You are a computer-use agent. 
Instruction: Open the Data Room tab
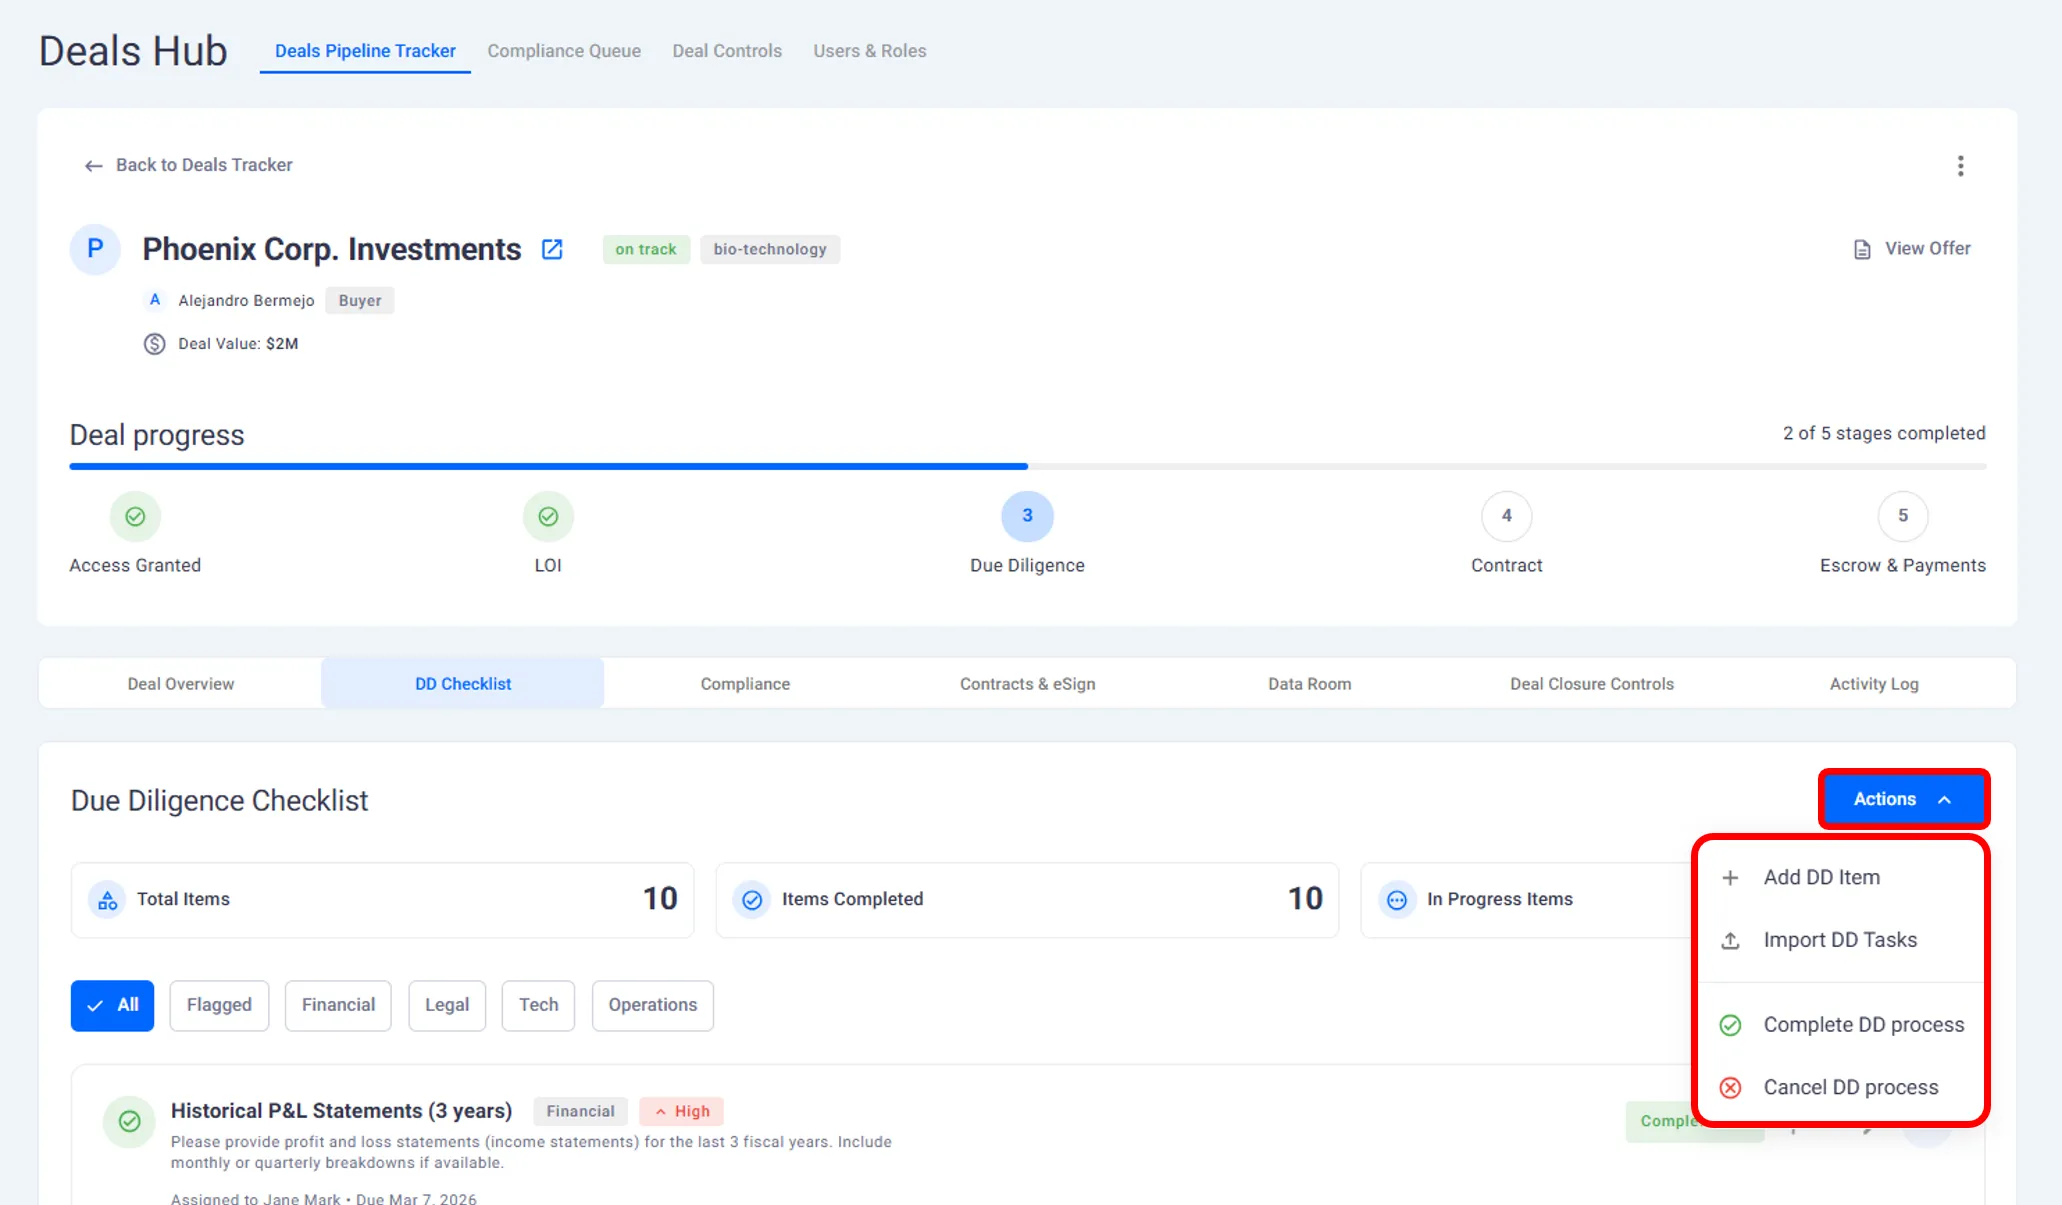pyautogui.click(x=1309, y=684)
